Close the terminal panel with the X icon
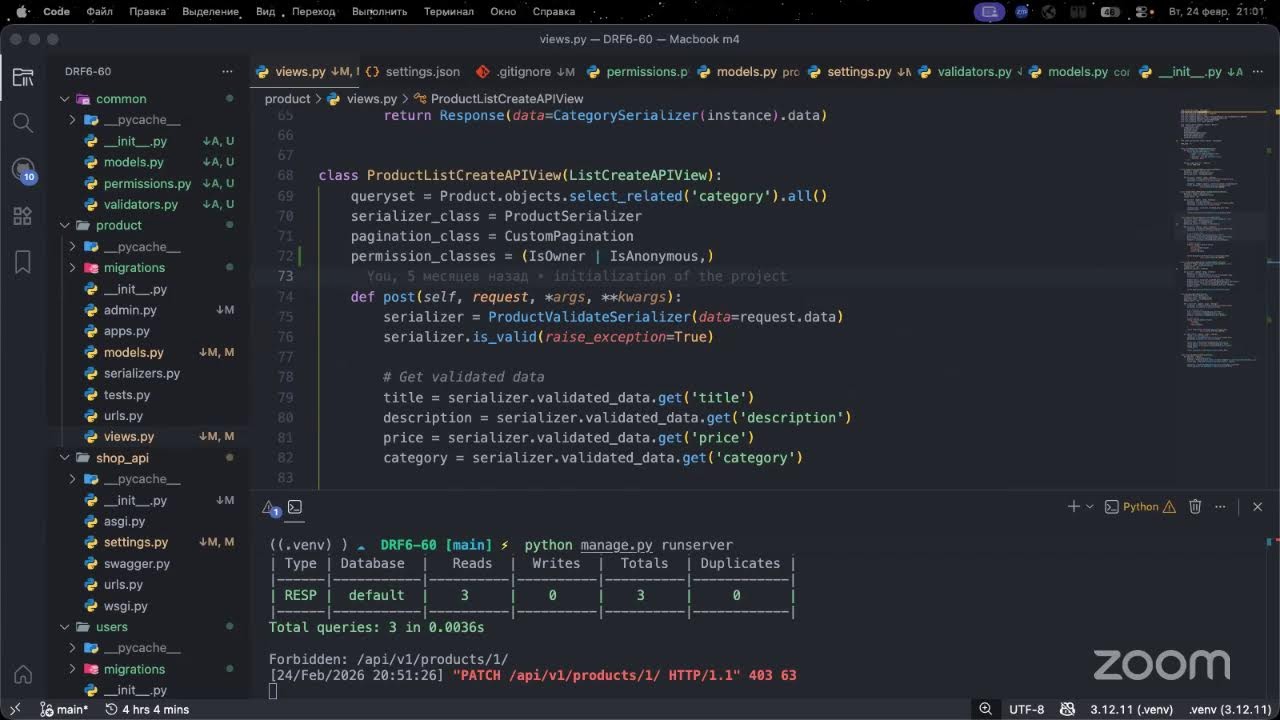This screenshot has height=720, width=1280. click(1258, 507)
